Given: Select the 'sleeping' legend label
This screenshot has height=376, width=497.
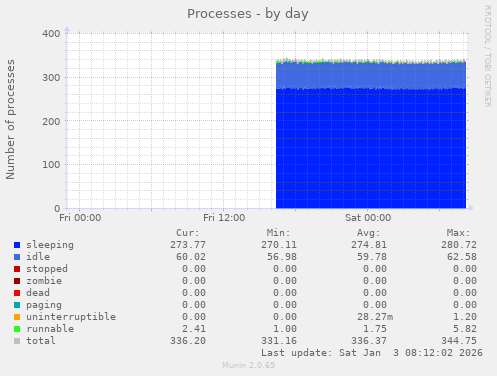Looking at the screenshot, I should [x=50, y=245].
